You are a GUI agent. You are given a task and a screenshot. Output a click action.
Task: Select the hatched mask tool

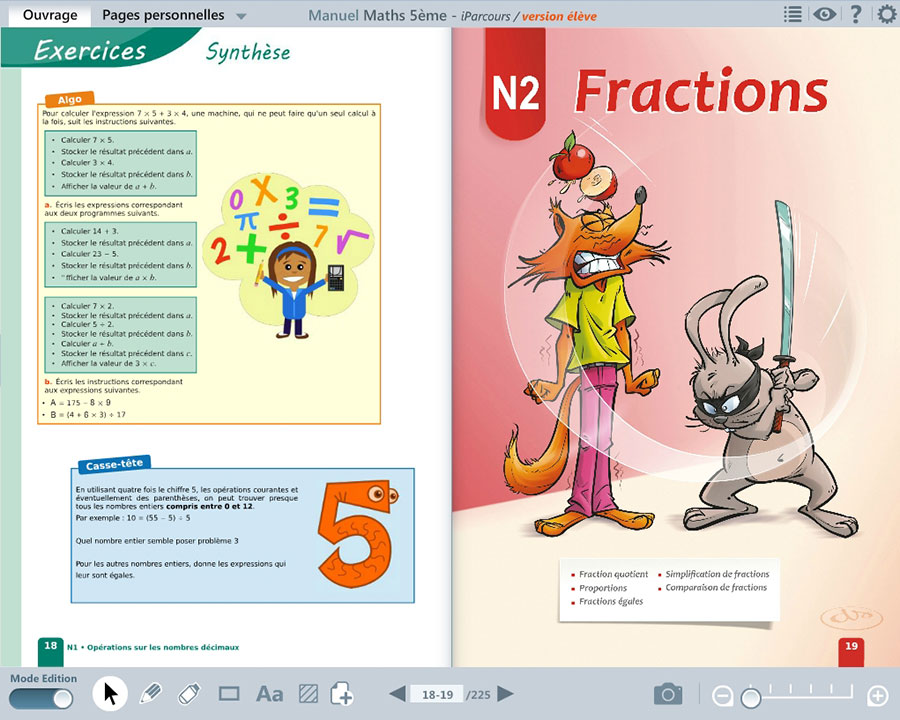coord(309,694)
